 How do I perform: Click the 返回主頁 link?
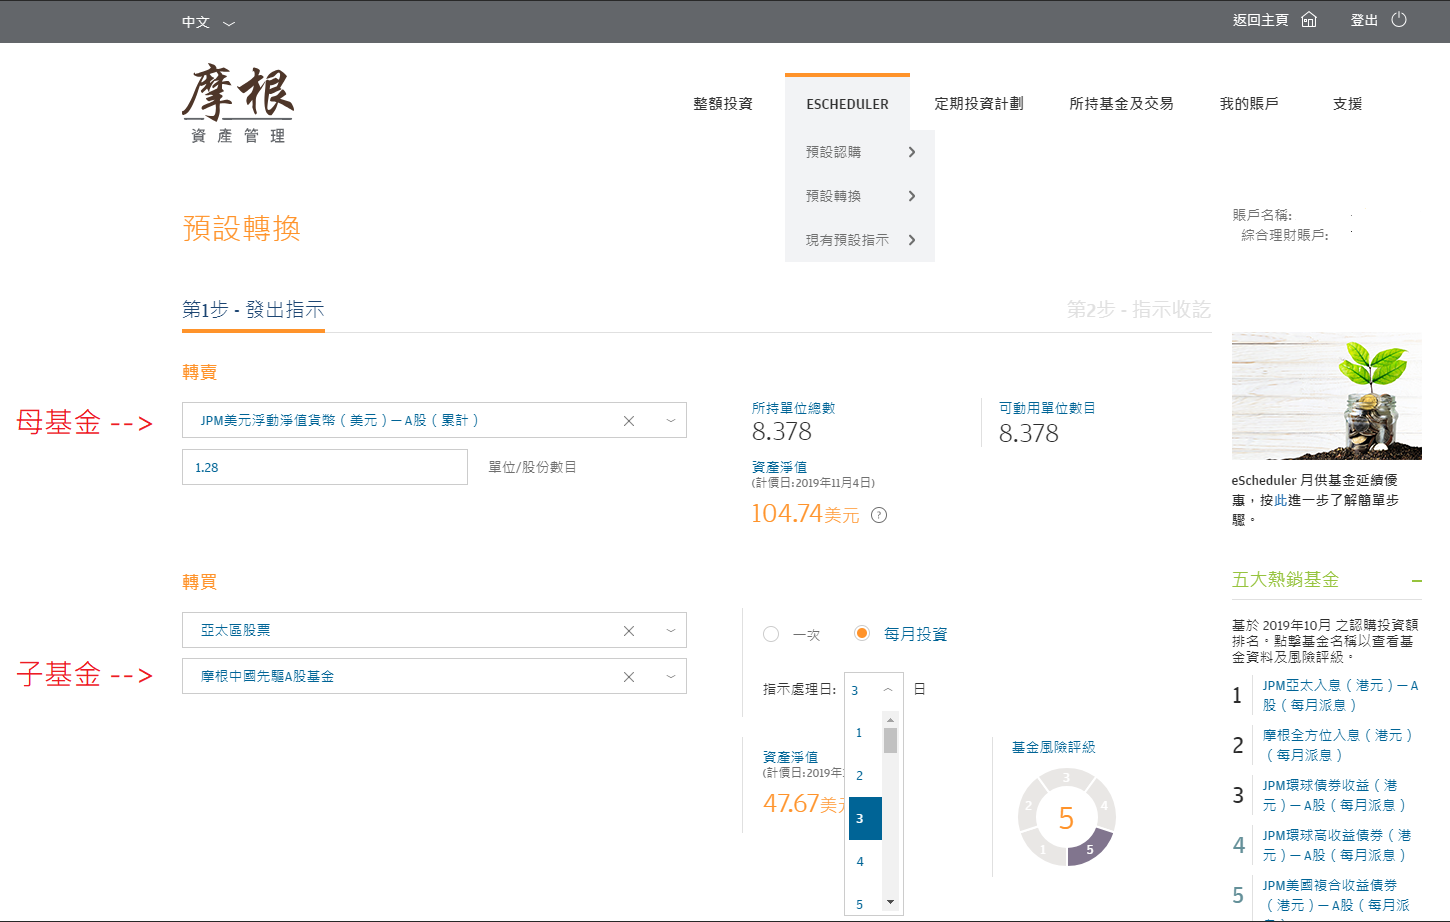tap(1260, 20)
